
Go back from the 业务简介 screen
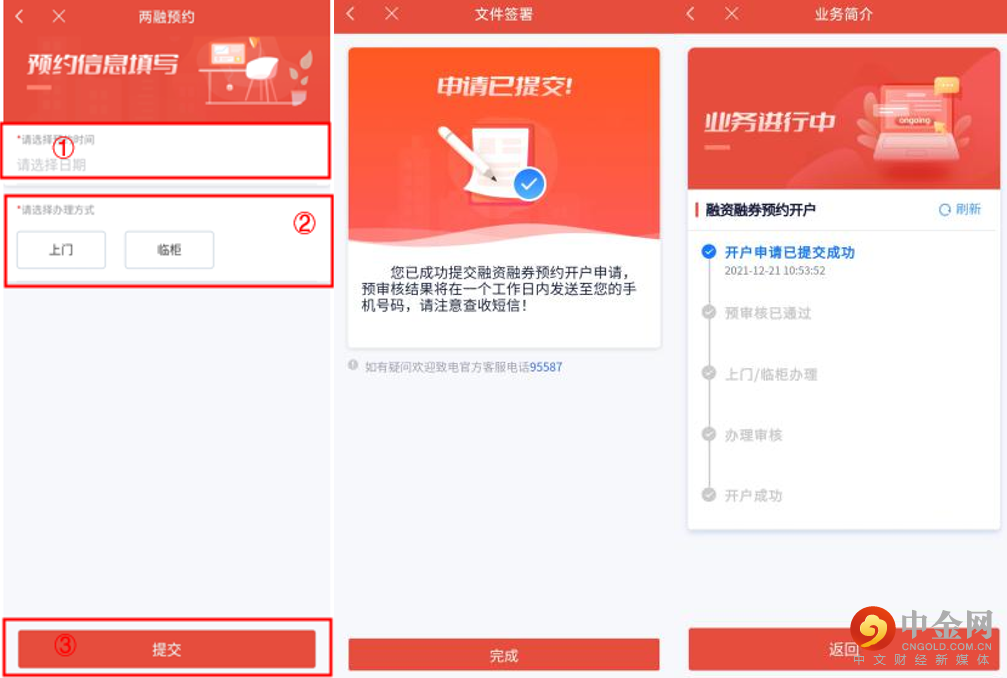(x=690, y=13)
